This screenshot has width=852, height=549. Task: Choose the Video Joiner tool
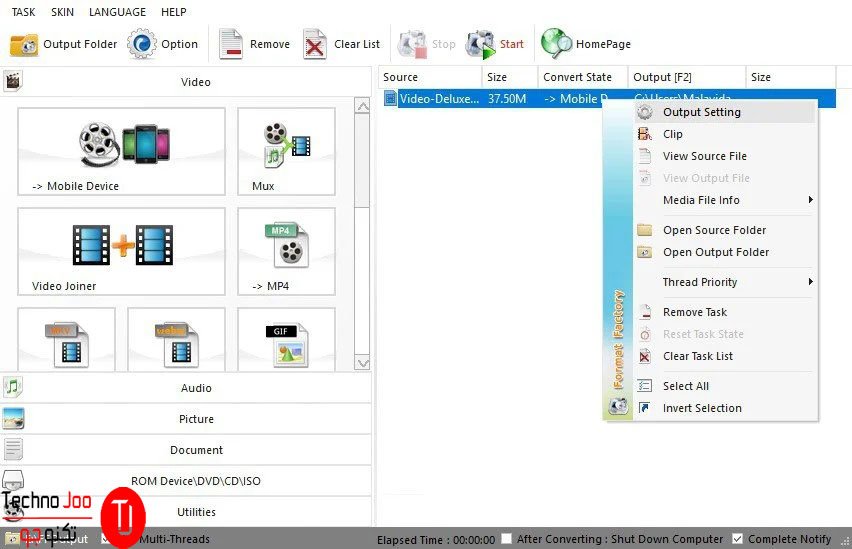[x=121, y=251]
